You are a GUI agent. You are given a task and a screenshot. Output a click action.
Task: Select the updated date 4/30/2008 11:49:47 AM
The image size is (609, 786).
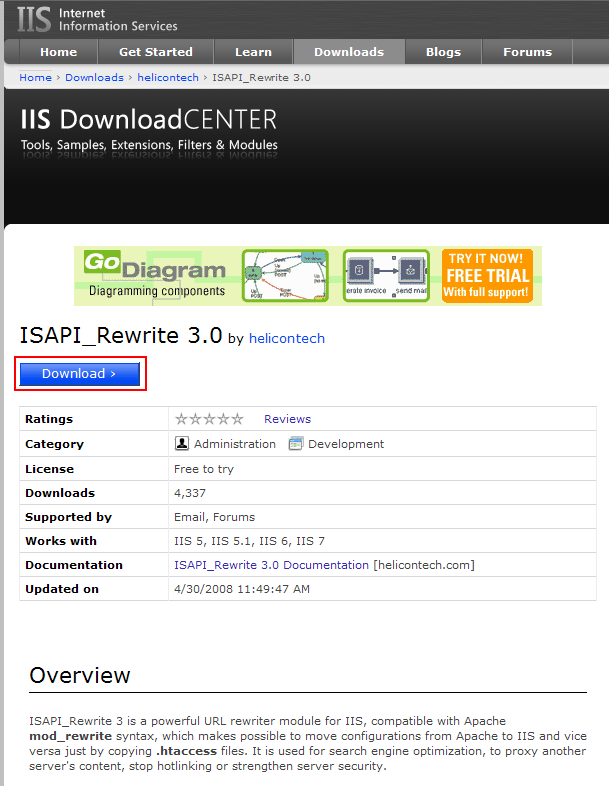242,589
